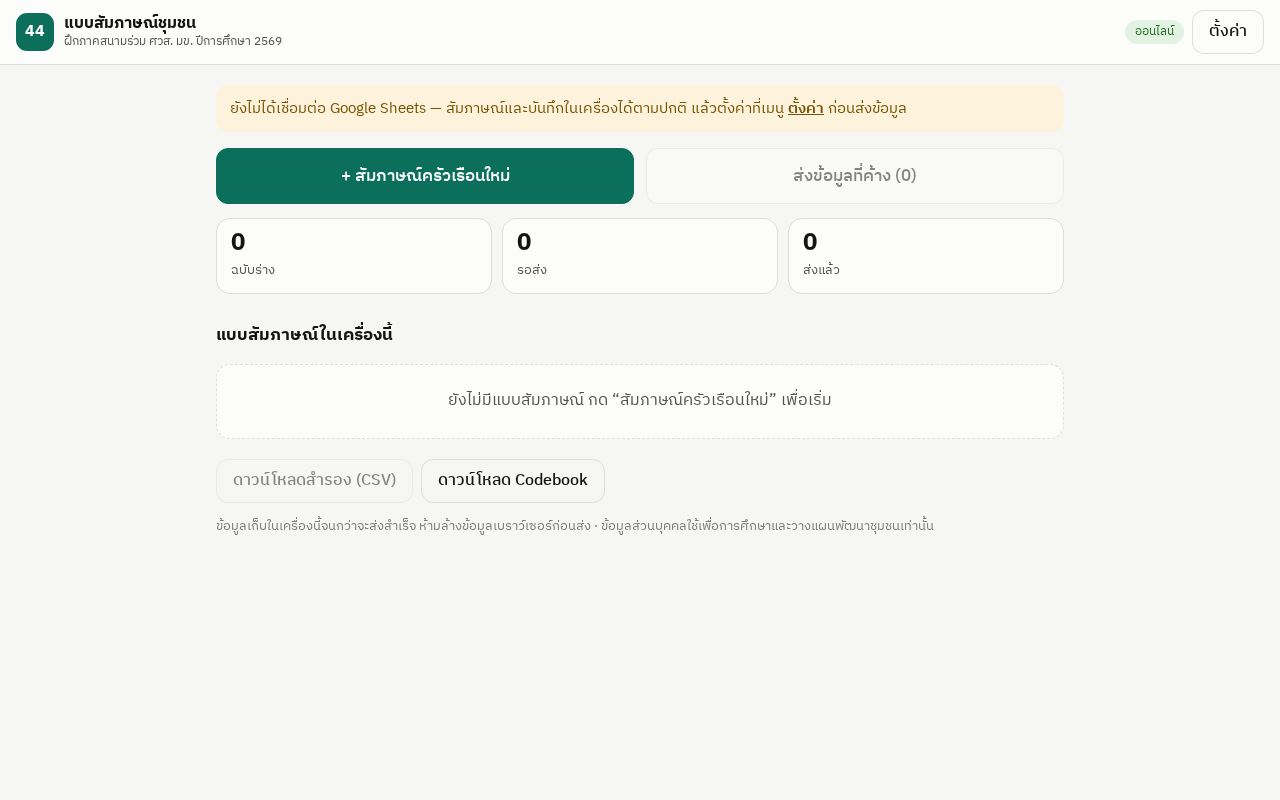Download the Codebook
The width and height of the screenshot is (1280, 800).
pyautogui.click(x=513, y=481)
